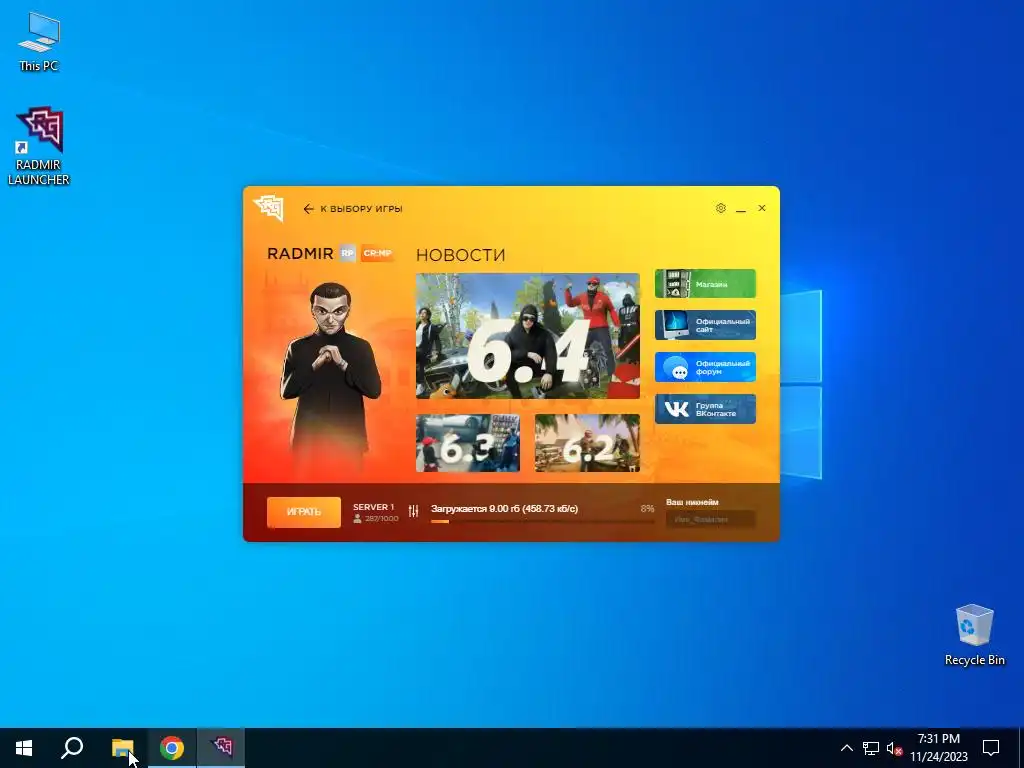Image resolution: width=1024 pixels, height=768 pixels.
Task: Select This PC desktop icon
Action: click(39, 41)
